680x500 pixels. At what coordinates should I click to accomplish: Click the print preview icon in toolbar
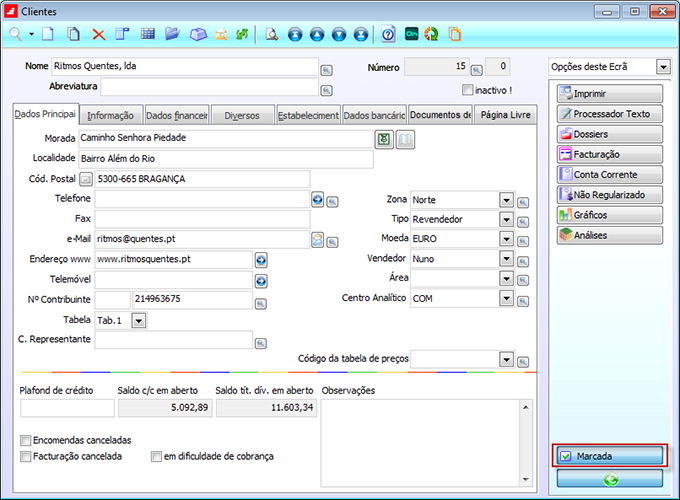(x=271, y=34)
